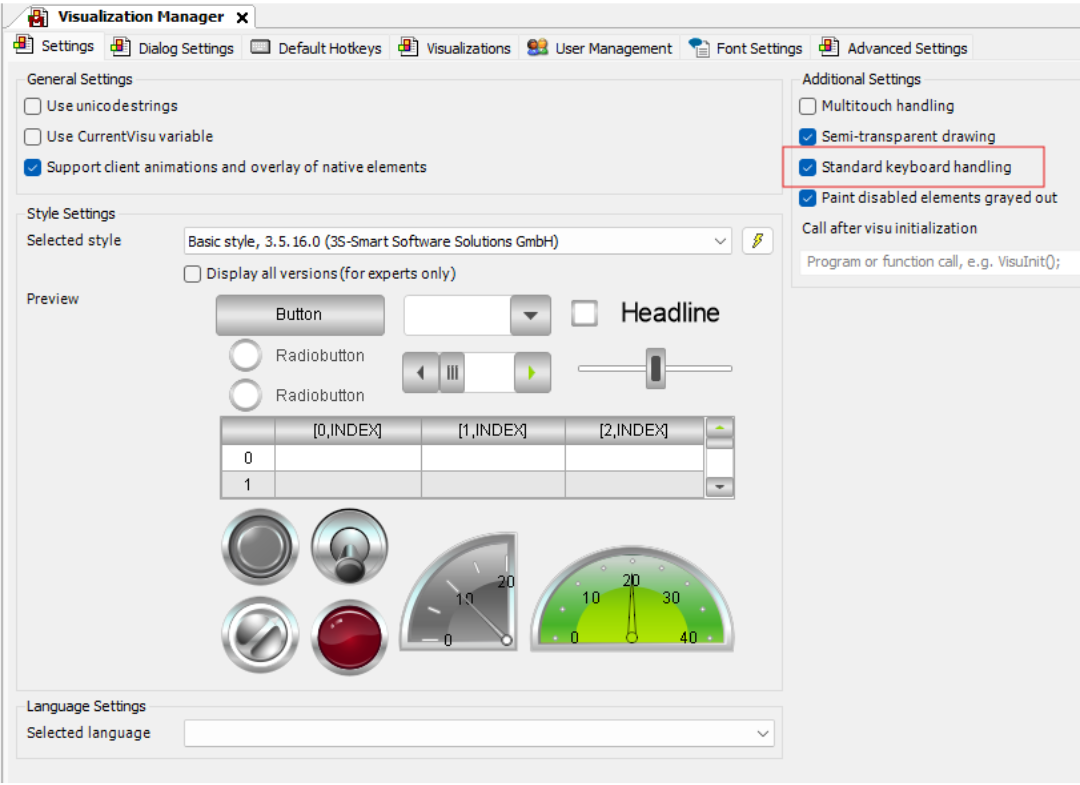Select the first Radiobutton in the preview
1080x785 pixels.
[x=245, y=355]
